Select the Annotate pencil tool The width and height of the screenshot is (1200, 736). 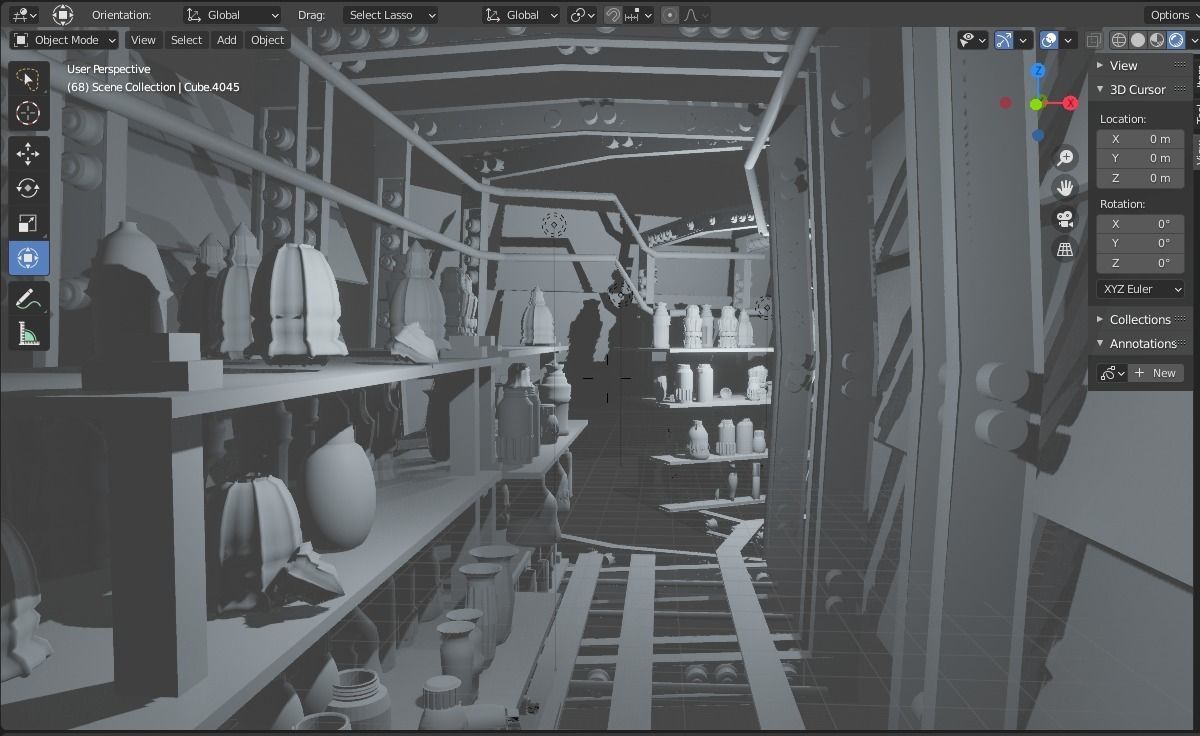click(28, 298)
